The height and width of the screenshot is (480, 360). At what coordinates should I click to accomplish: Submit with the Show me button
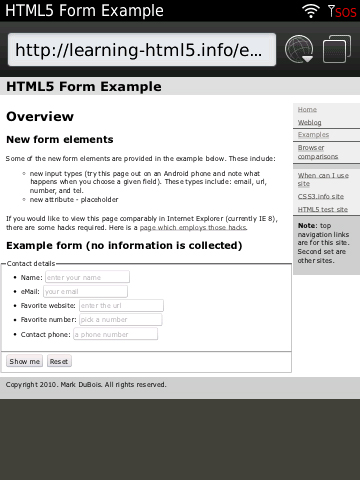[25, 361]
